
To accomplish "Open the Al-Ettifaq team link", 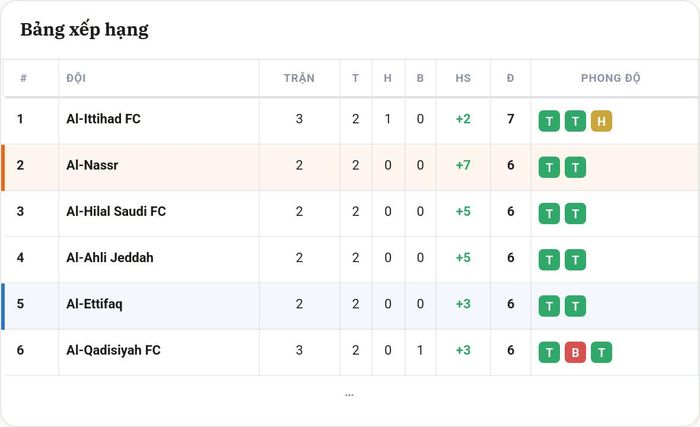I will pyautogui.click(x=94, y=304).
